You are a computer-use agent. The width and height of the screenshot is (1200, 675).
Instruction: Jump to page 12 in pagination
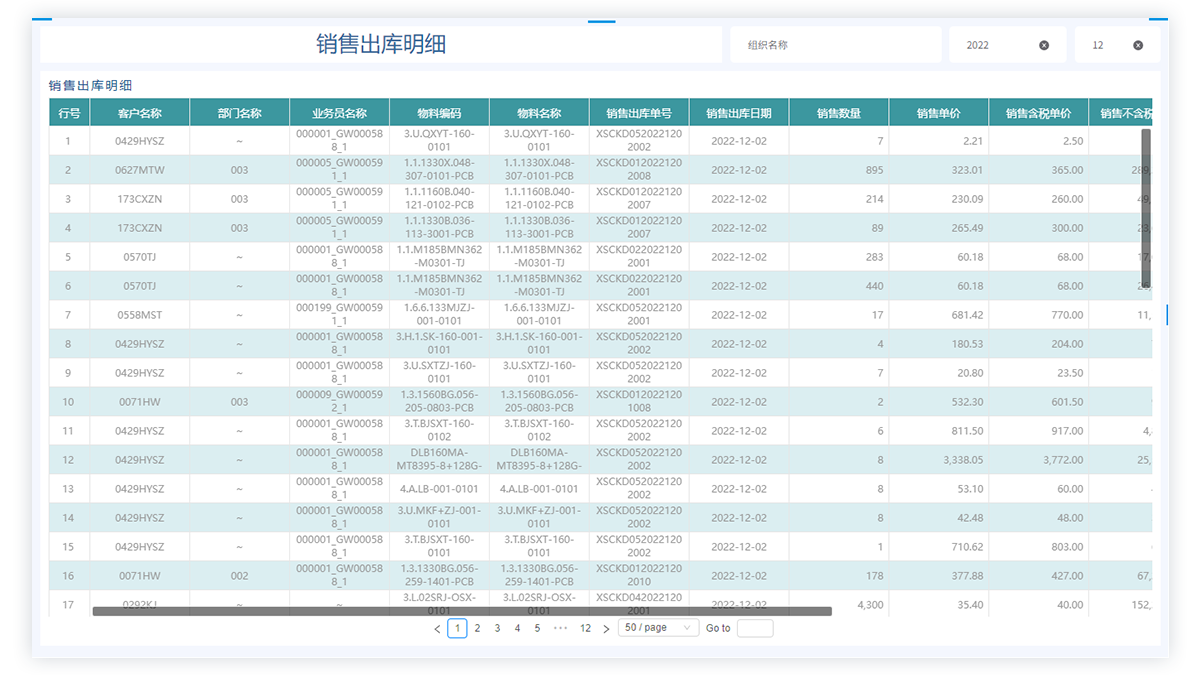tap(585, 629)
